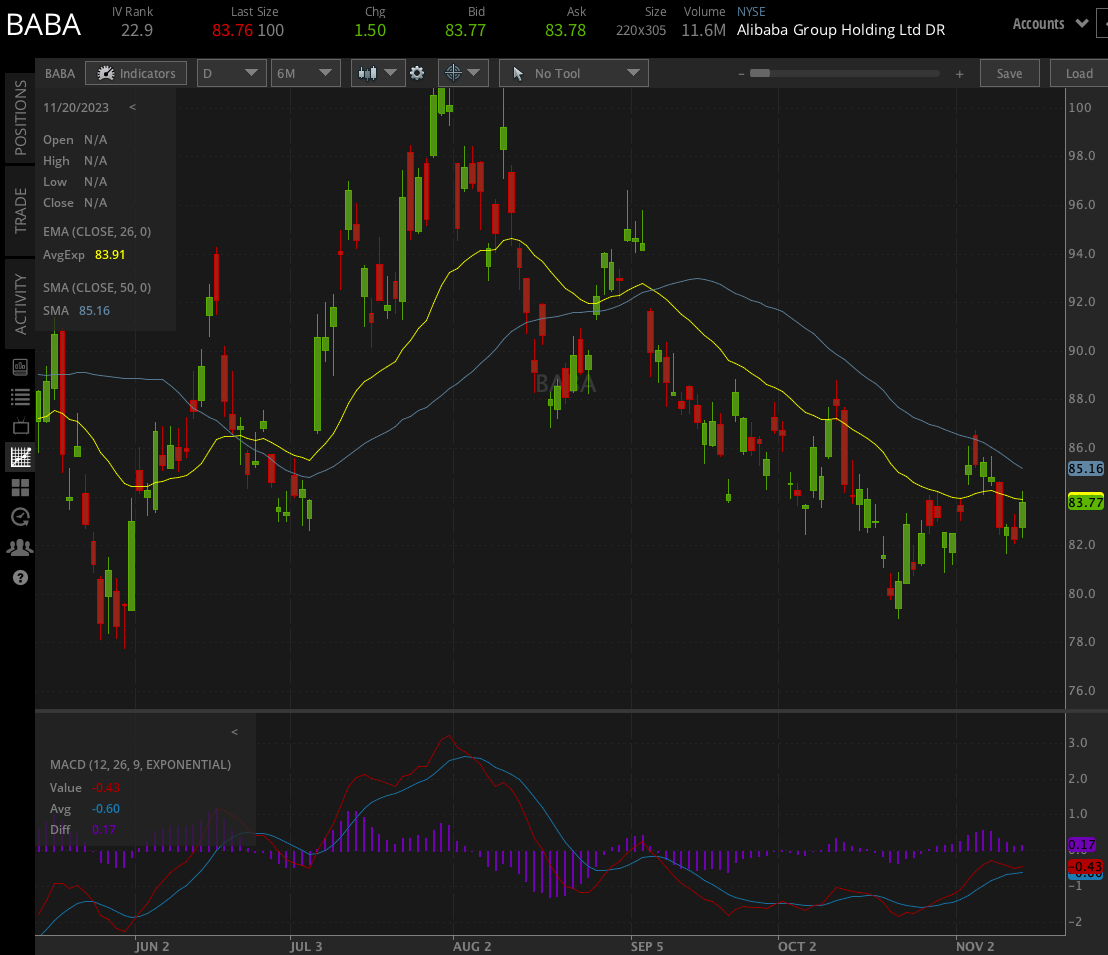Open the Help question mark icon
This screenshot has width=1108, height=955.
click(x=19, y=577)
